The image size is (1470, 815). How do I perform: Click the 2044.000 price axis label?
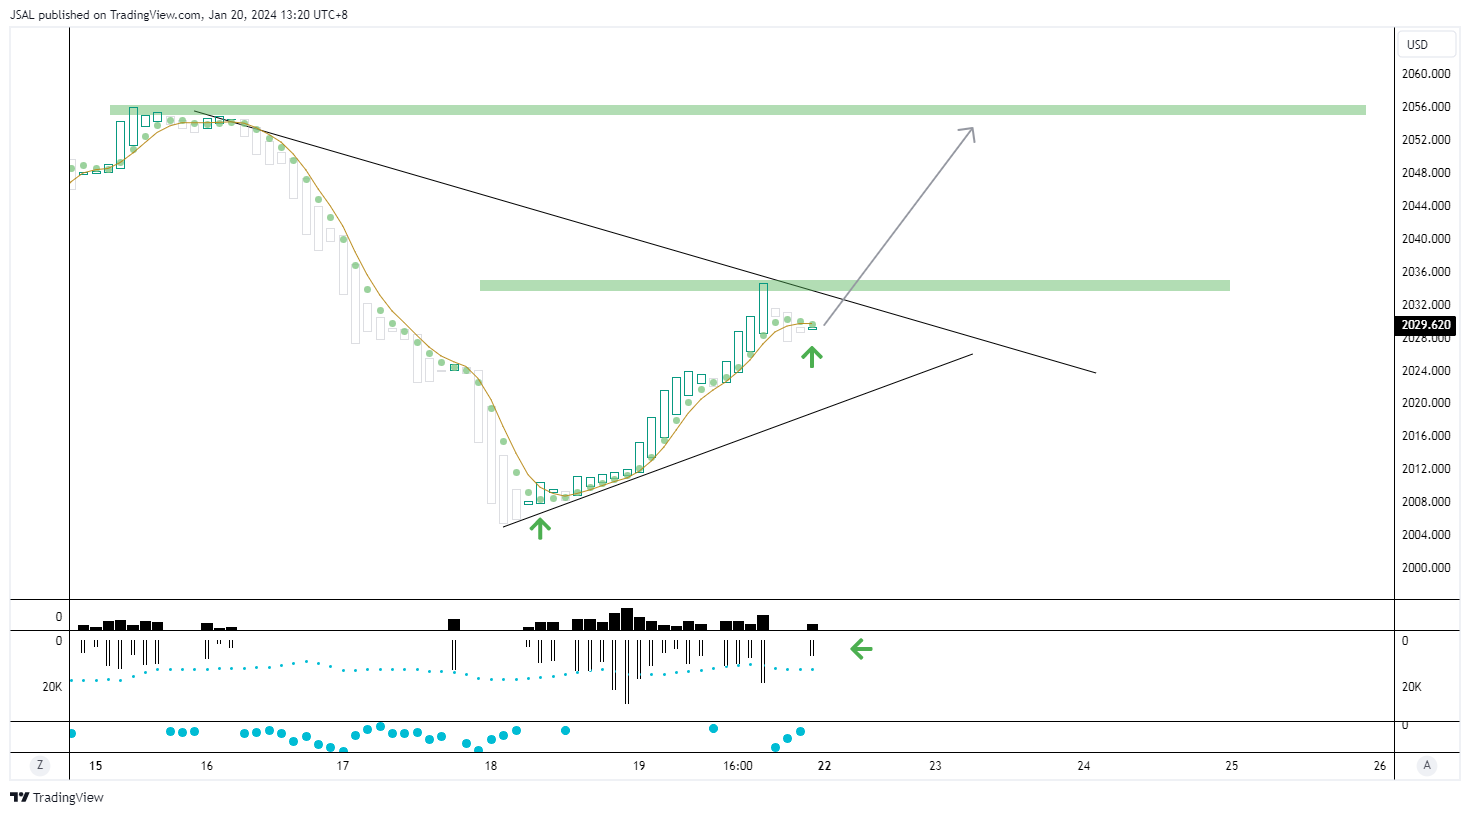click(x=1426, y=206)
